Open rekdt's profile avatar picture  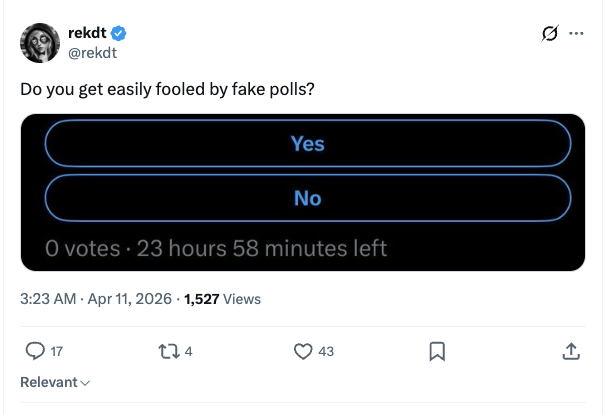pos(41,42)
